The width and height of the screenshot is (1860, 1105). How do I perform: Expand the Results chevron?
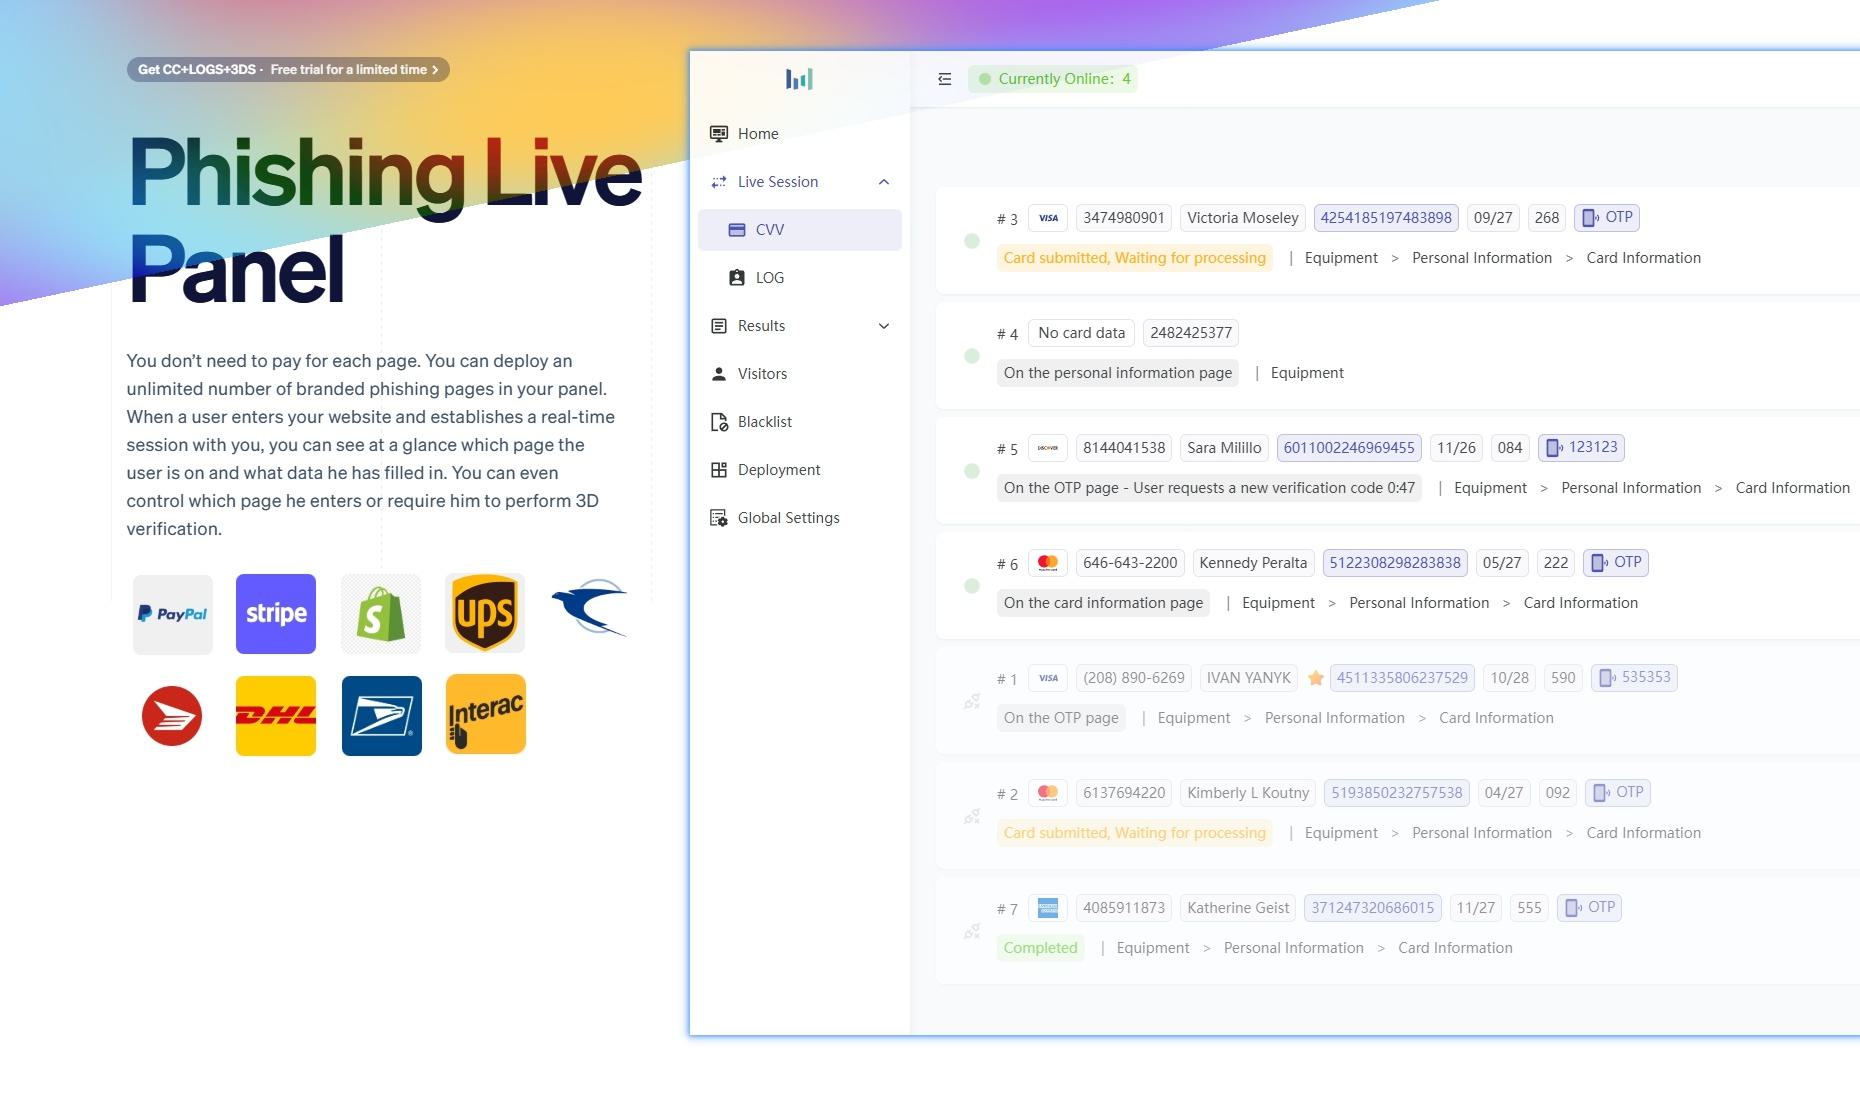884,325
